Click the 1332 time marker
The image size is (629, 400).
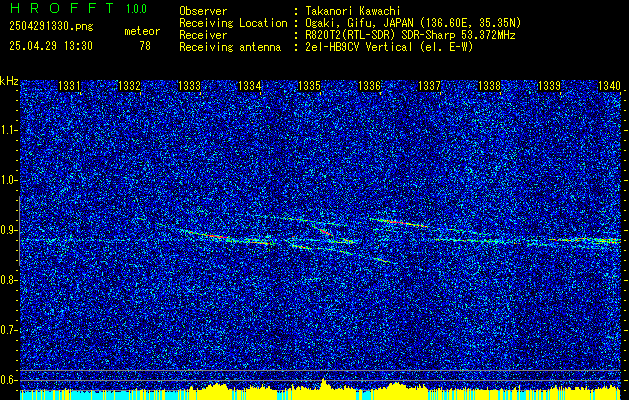point(130,86)
